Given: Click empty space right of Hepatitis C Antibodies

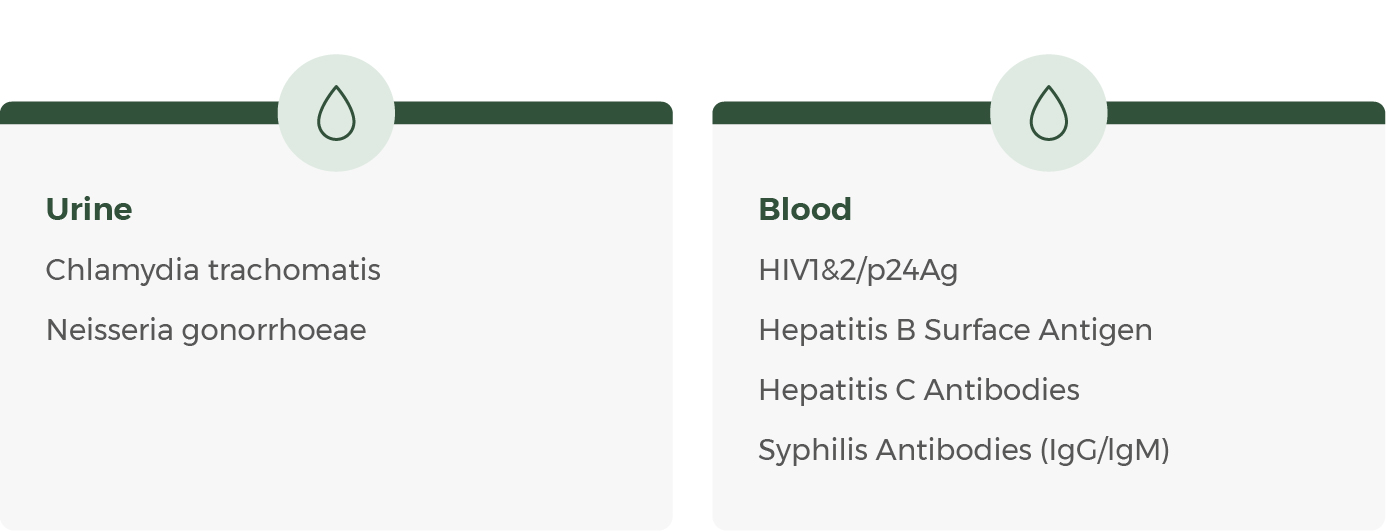Looking at the screenshot, I should click(1230, 390).
